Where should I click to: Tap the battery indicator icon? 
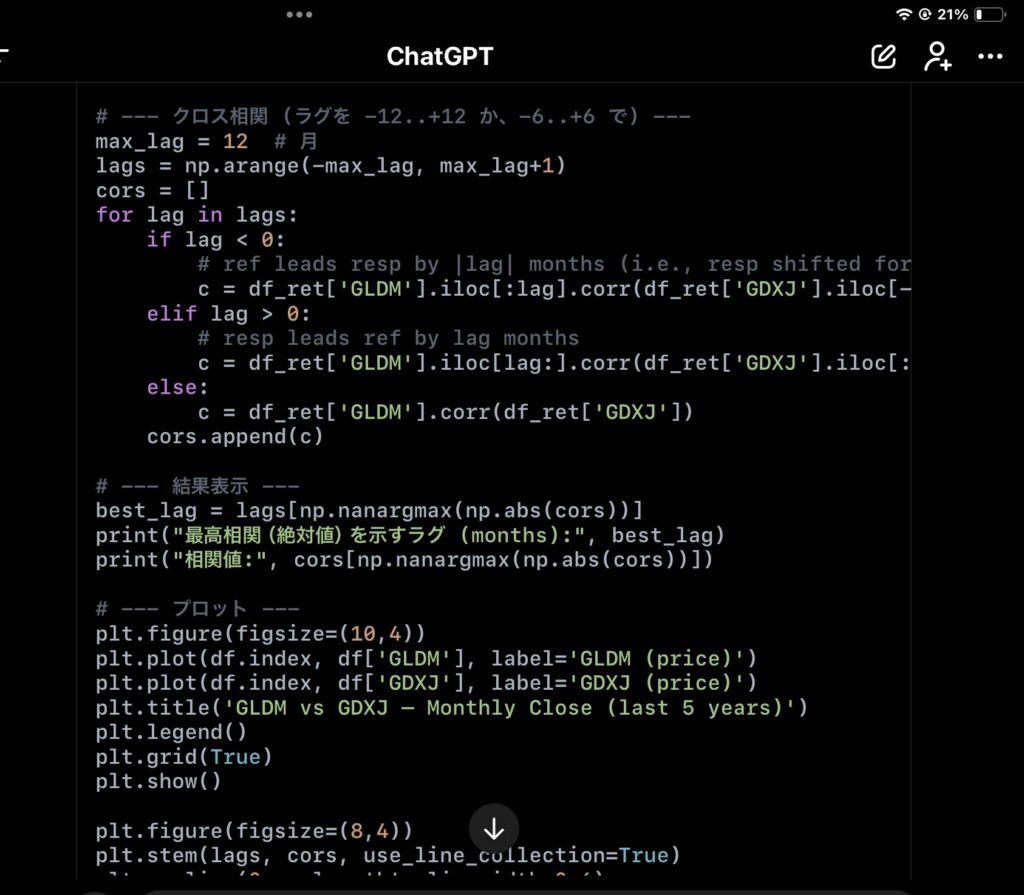coord(990,15)
